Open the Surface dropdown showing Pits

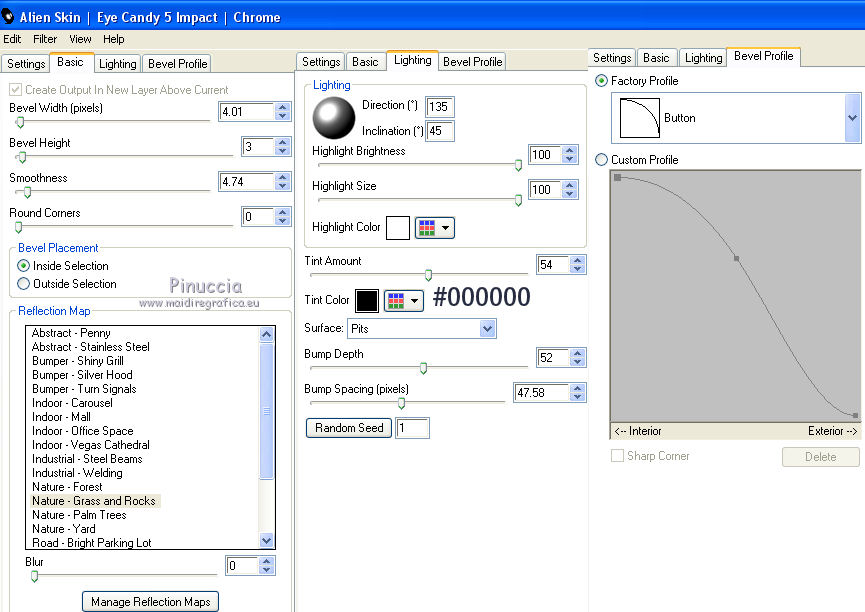coord(421,328)
